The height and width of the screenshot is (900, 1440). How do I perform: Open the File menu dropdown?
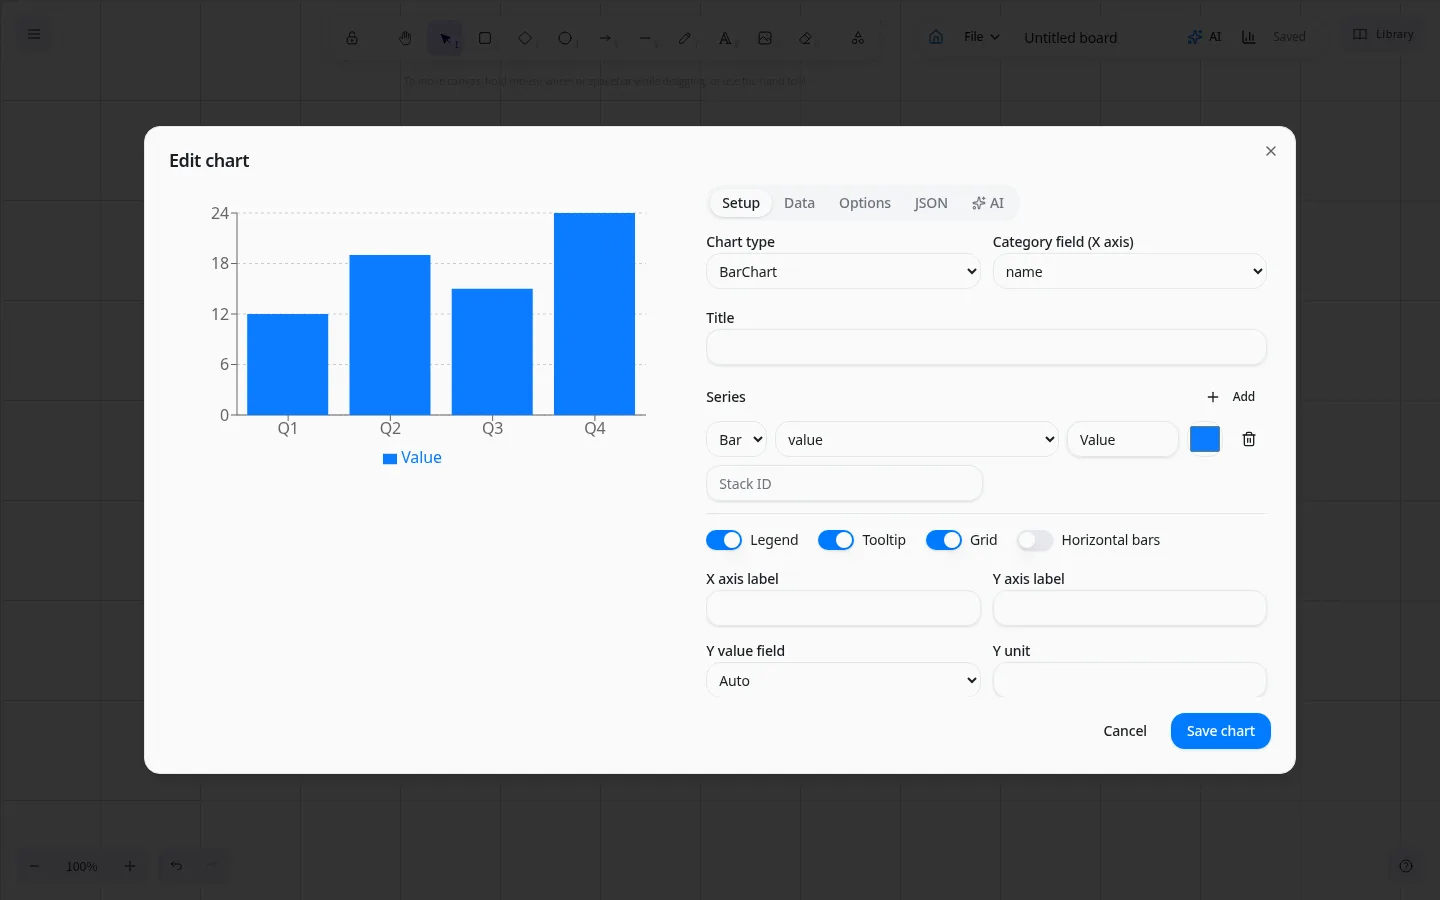click(981, 37)
